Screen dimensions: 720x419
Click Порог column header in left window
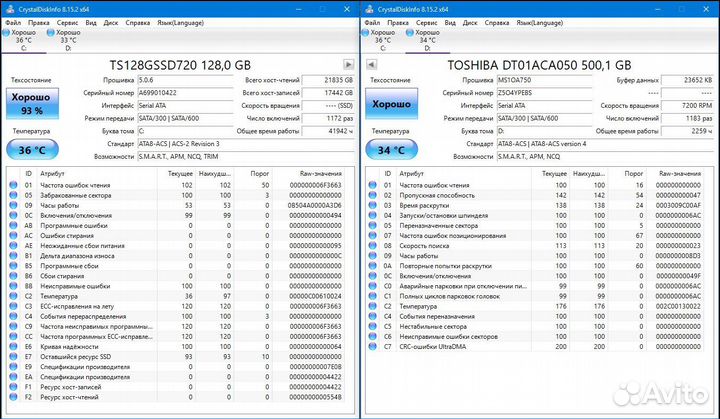pyautogui.click(x=259, y=174)
